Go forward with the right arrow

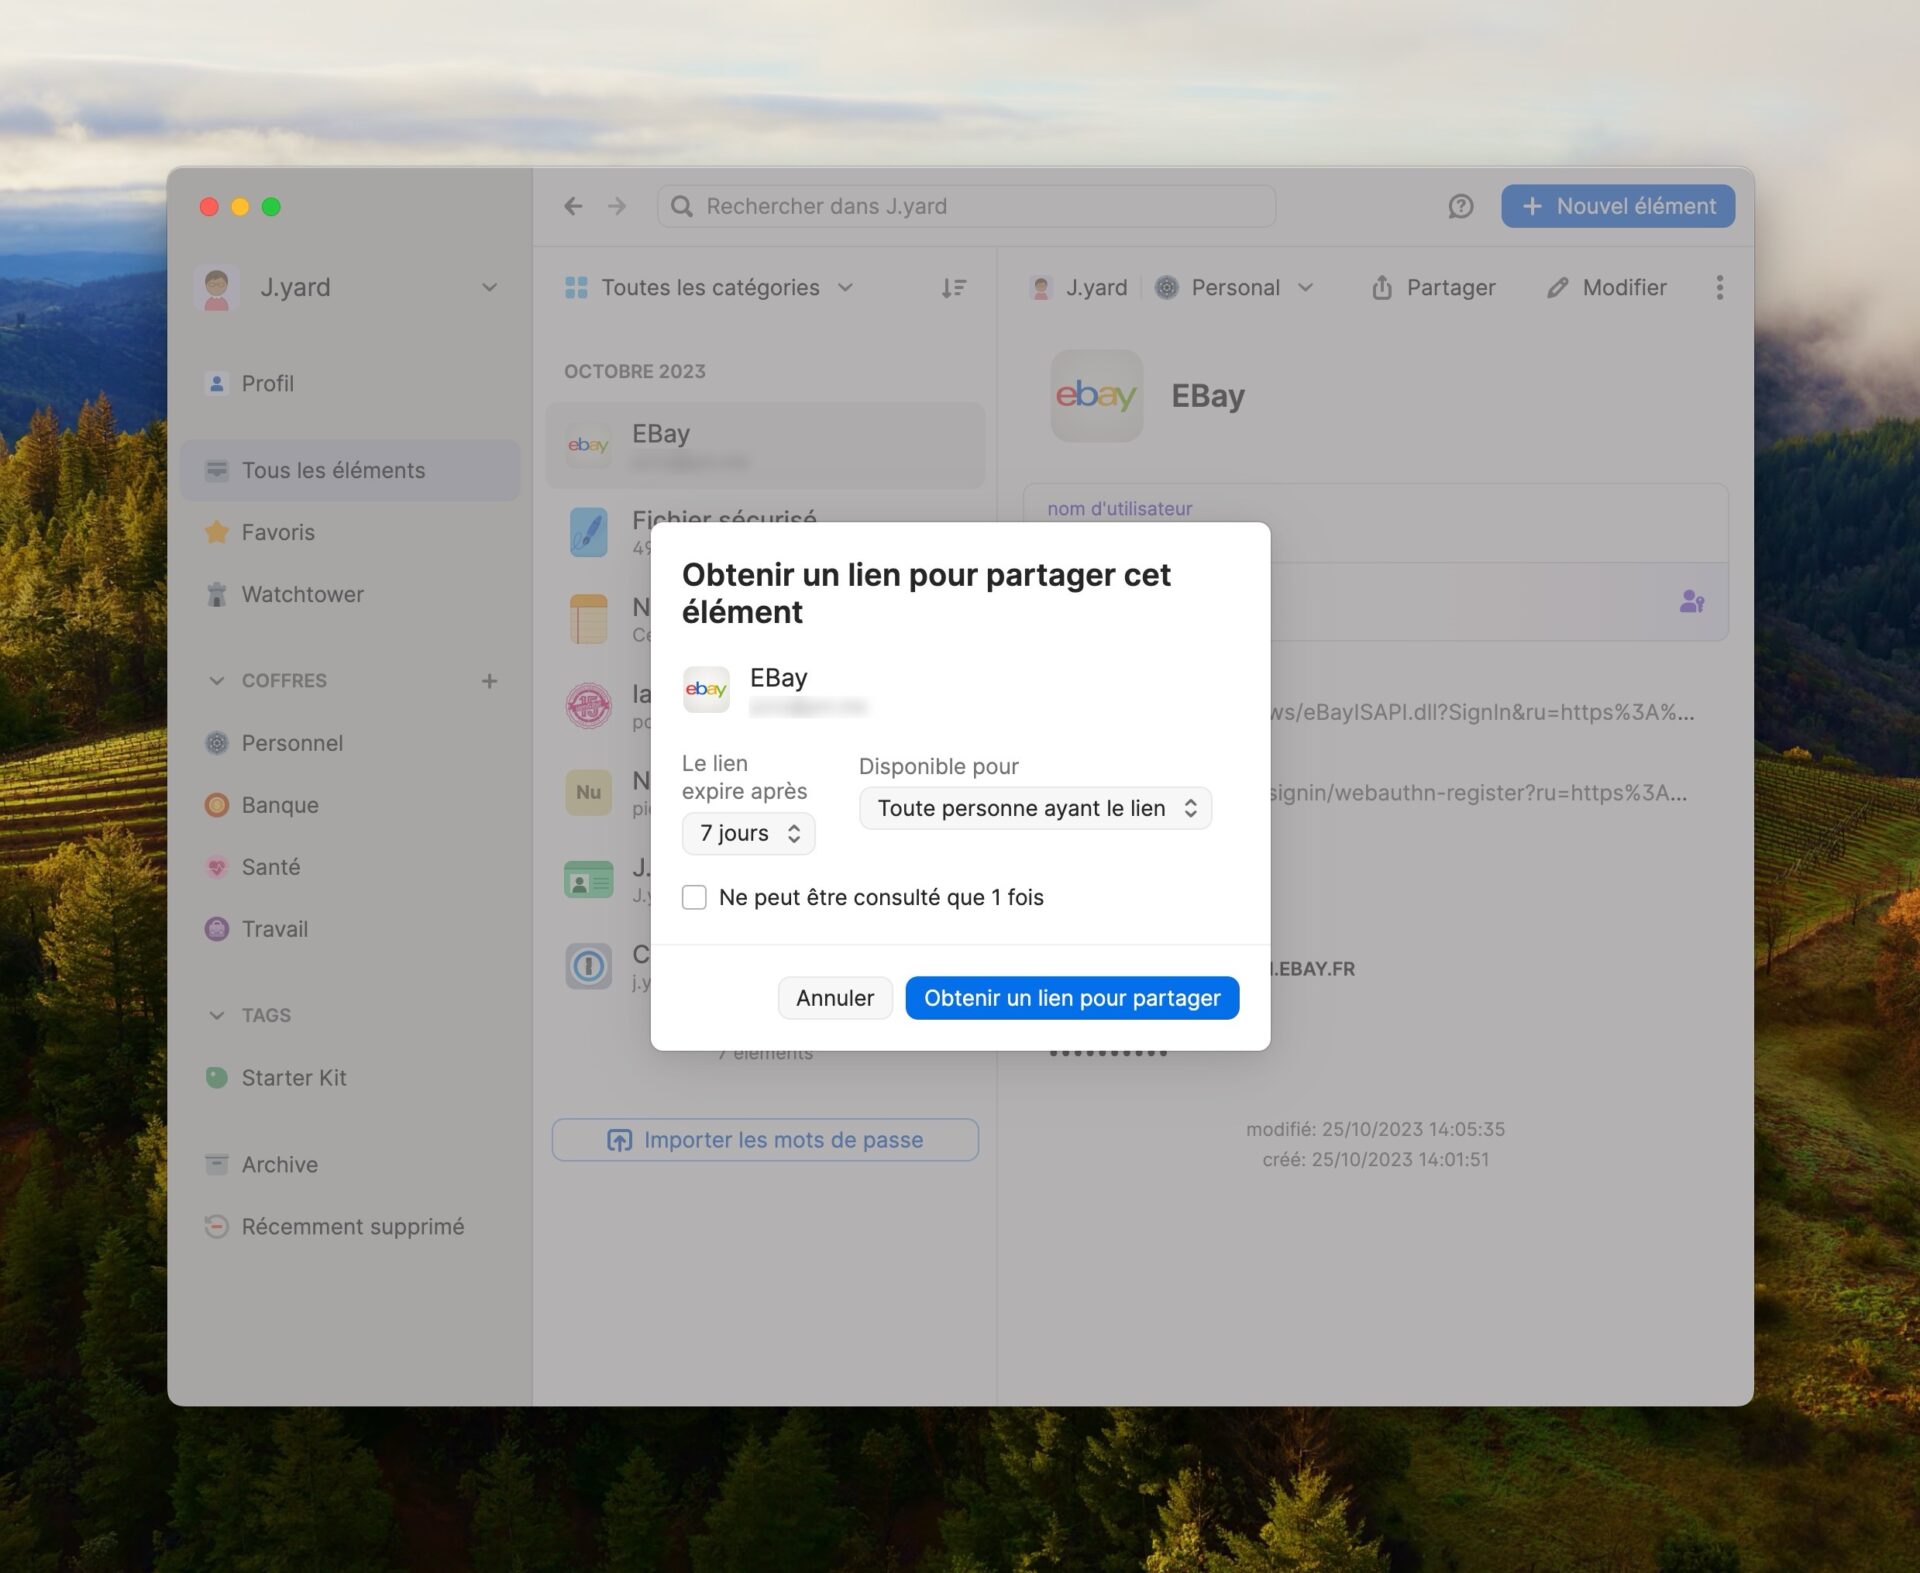click(617, 206)
